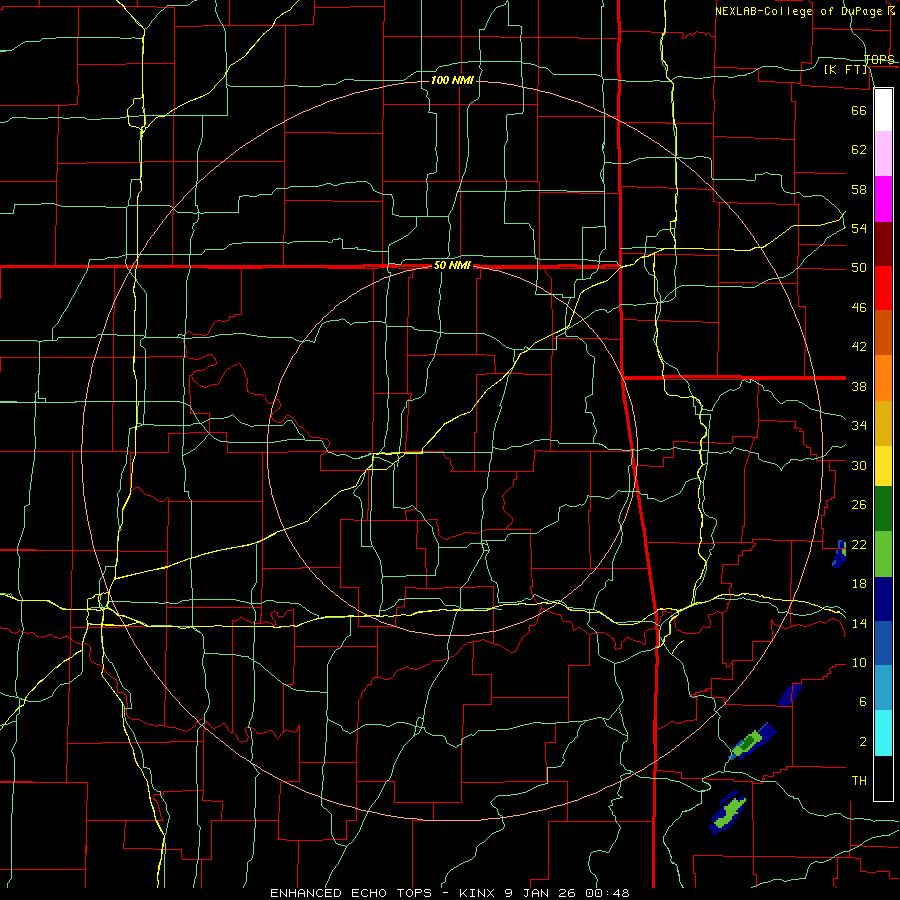Click the "10" legend value
This screenshot has width=900, height=900.
(x=859, y=663)
